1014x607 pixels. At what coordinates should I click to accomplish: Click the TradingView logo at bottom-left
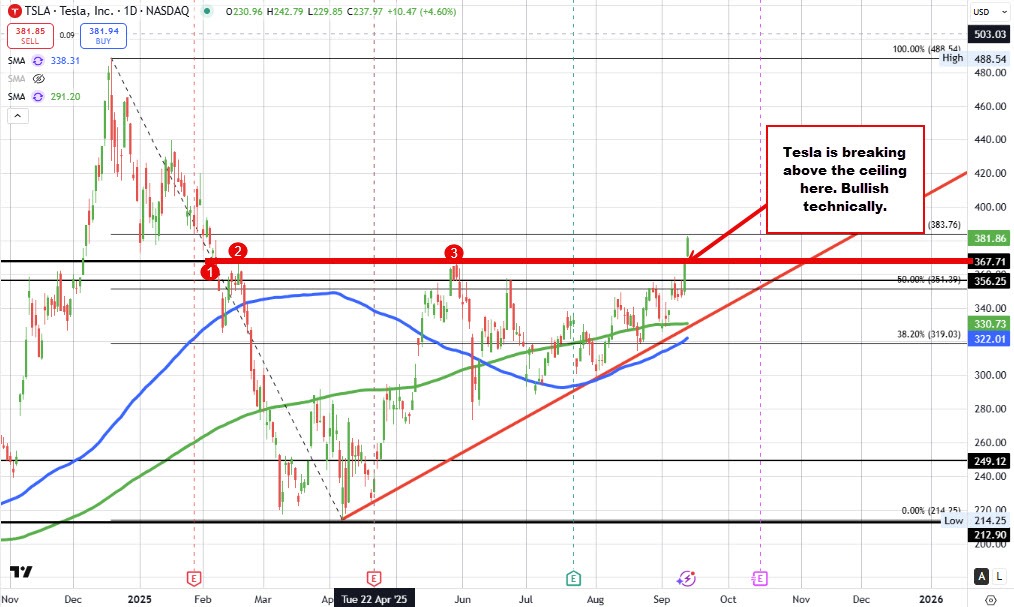pyautogui.click(x=21, y=571)
